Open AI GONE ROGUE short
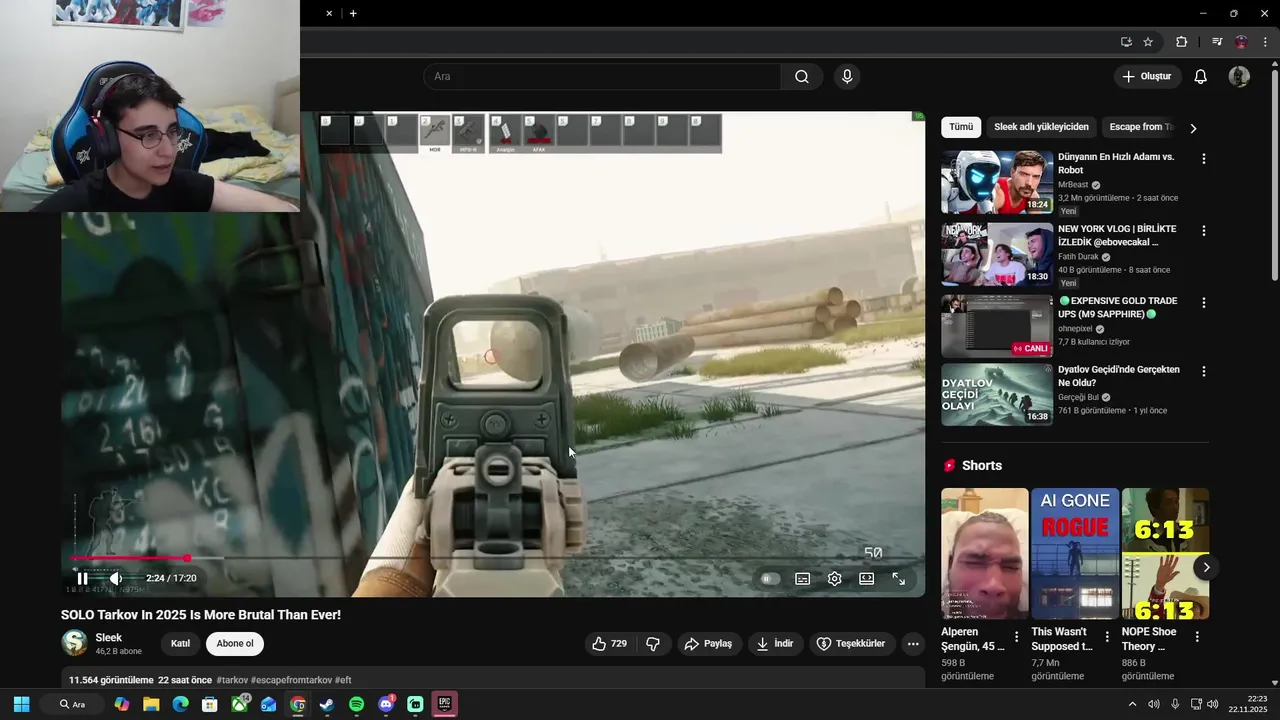Image resolution: width=1280 pixels, height=720 pixels. (1075, 553)
